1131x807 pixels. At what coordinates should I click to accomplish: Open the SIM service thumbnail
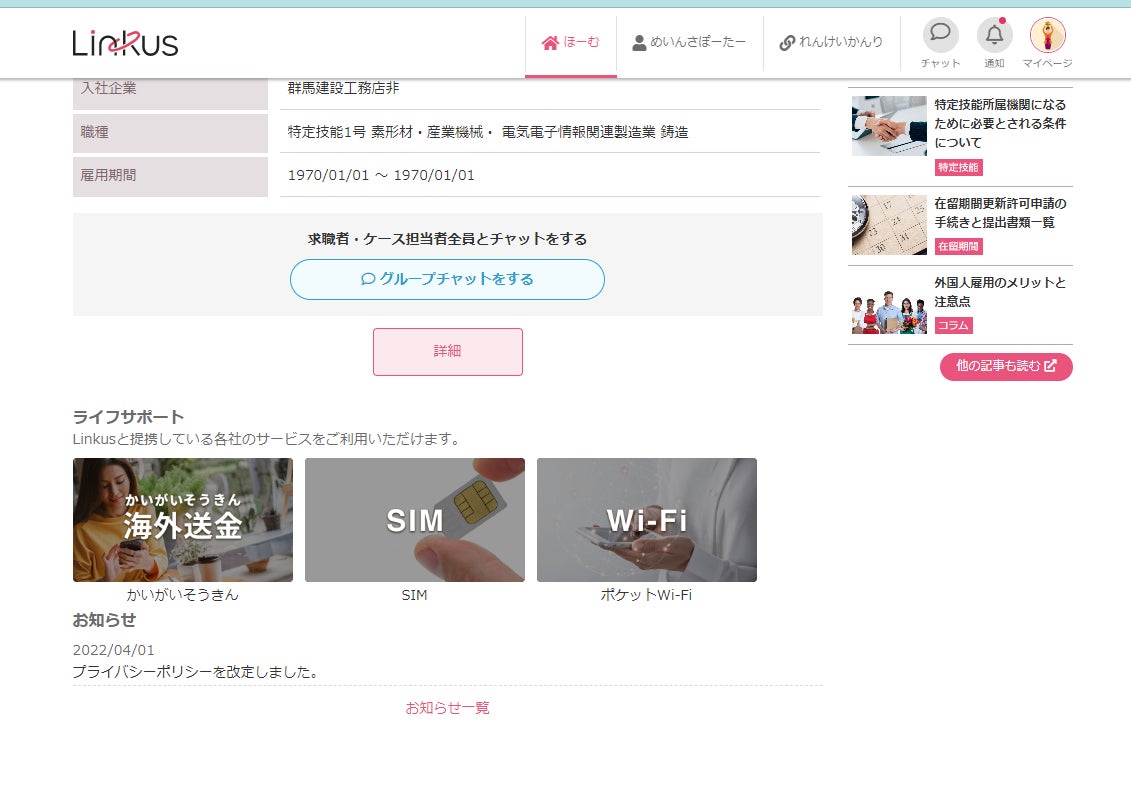point(415,519)
